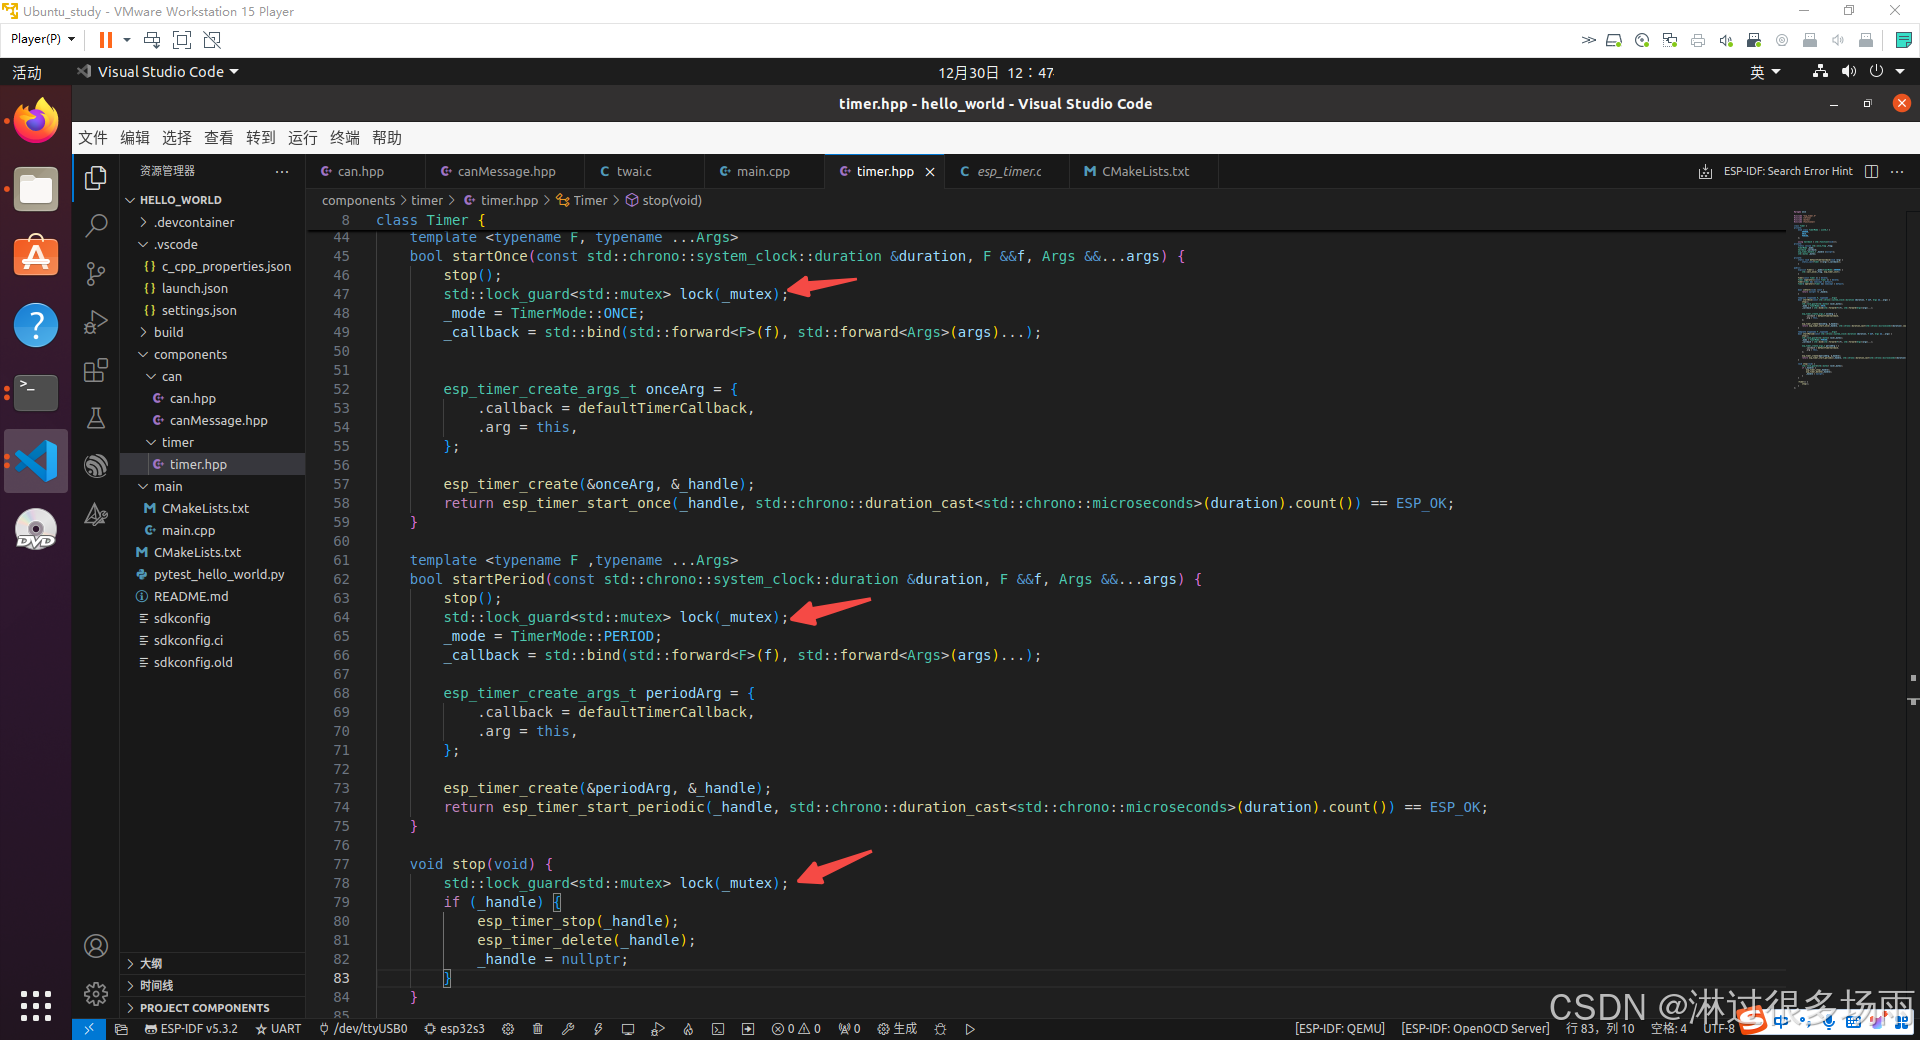Open the ESP-IDF Explorer view in the activity bar
The height and width of the screenshot is (1040, 1920).
(96, 466)
